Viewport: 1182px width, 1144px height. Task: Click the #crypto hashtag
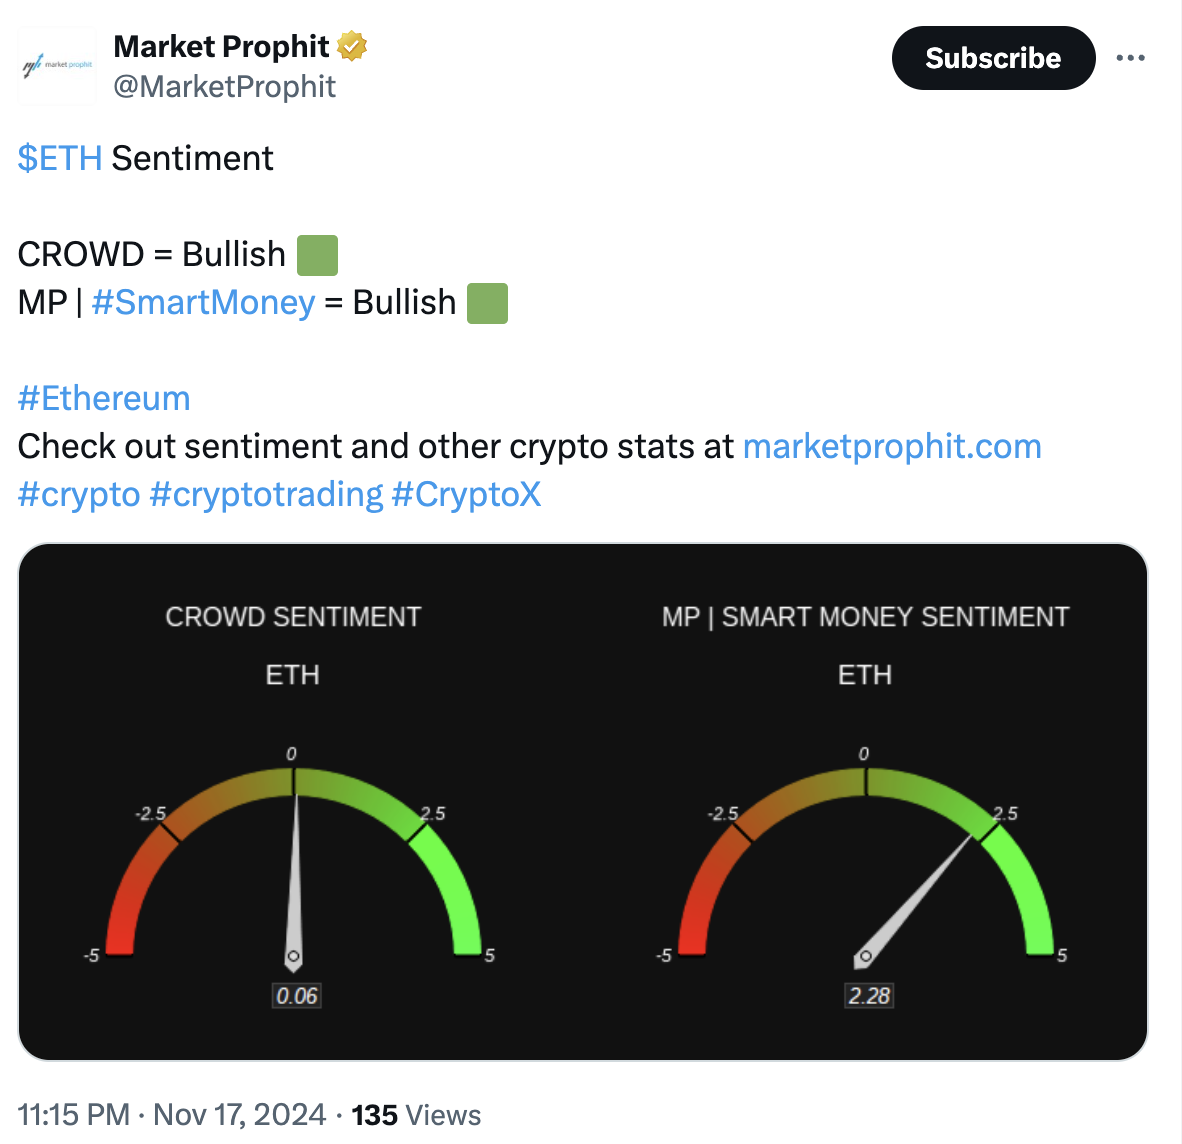[79, 494]
